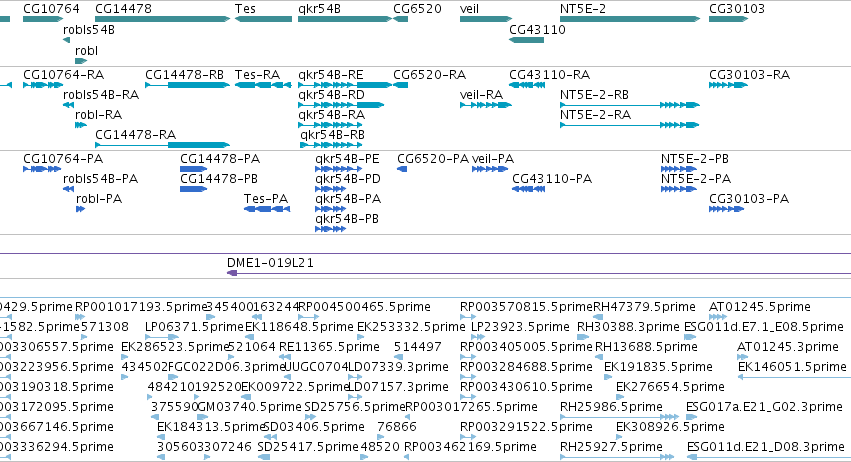Screen dimensions: 851x462
Task: Click EST ESG017a.E21_G02.3prime
Action: [x=692, y=417]
